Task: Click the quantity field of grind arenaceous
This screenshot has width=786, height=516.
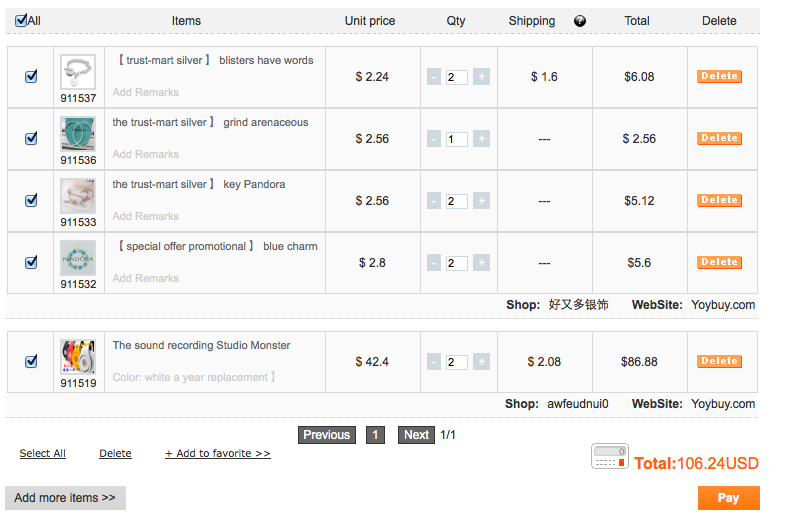Action: pos(456,139)
